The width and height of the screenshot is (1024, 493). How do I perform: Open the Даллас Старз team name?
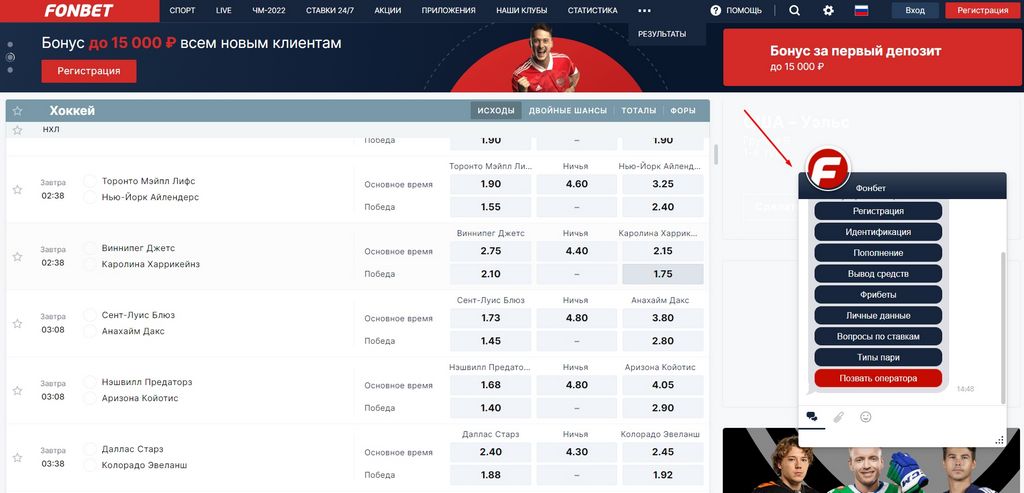tap(133, 449)
